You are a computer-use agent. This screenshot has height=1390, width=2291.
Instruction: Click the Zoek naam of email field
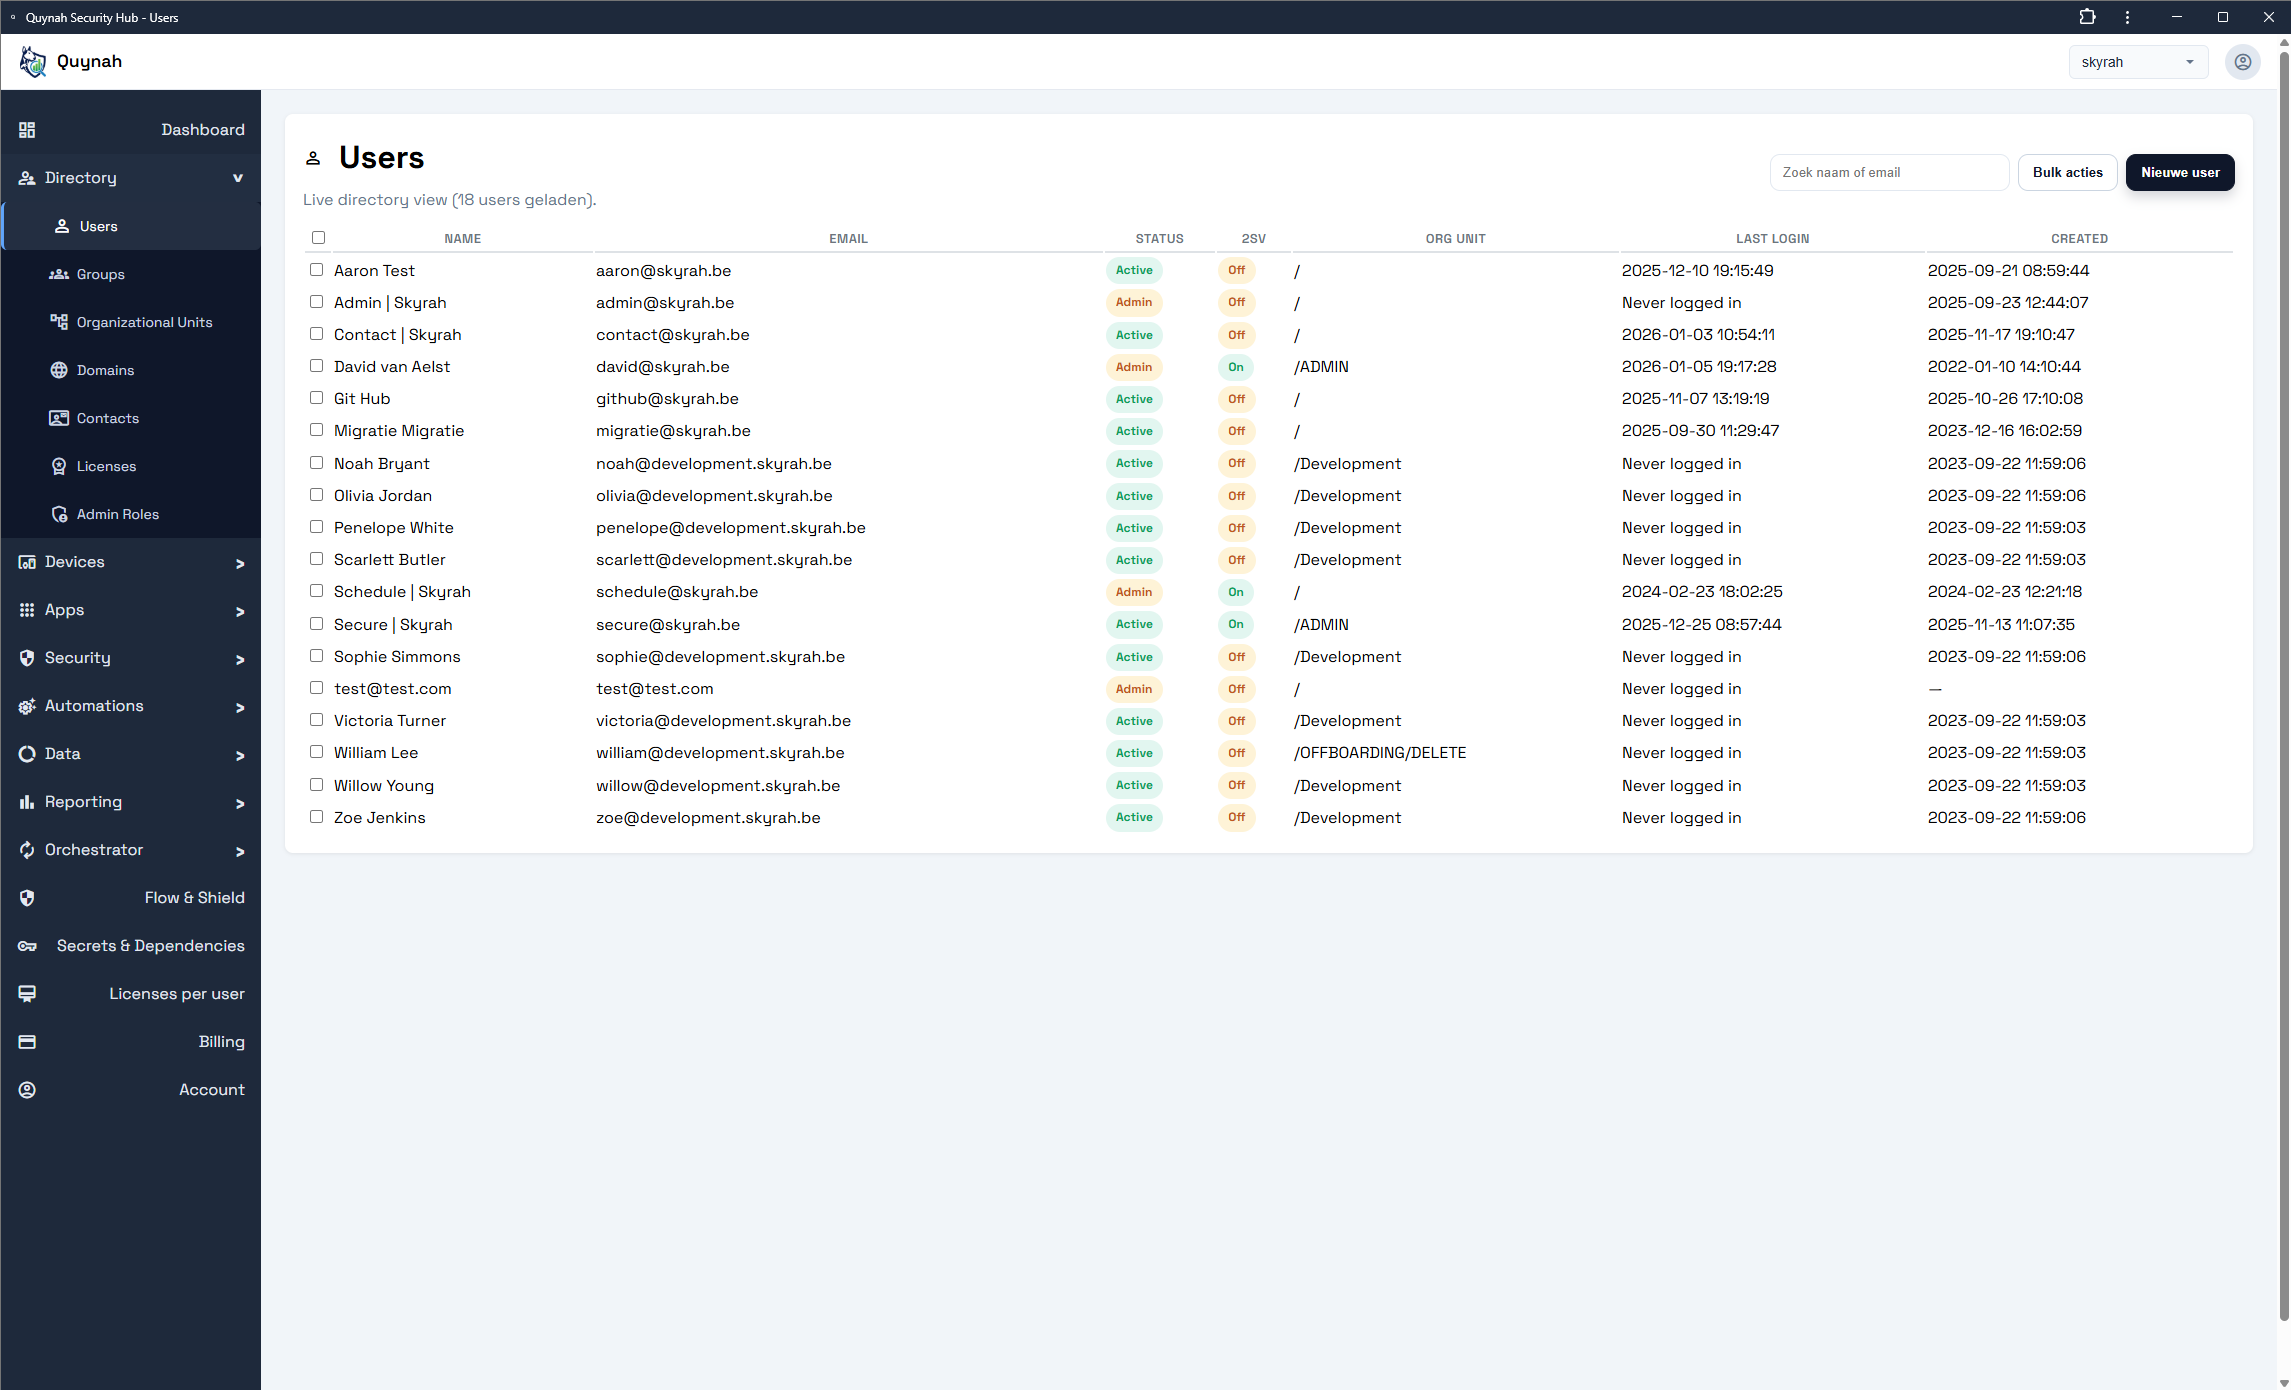(x=1888, y=172)
